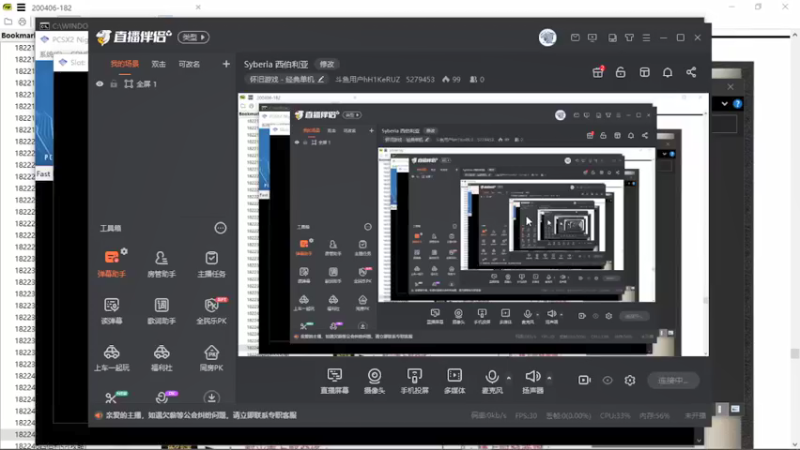Open the 读弹幕 read-danmaku tool
The width and height of the screenshot is (800, 450).
coord(111,311)
